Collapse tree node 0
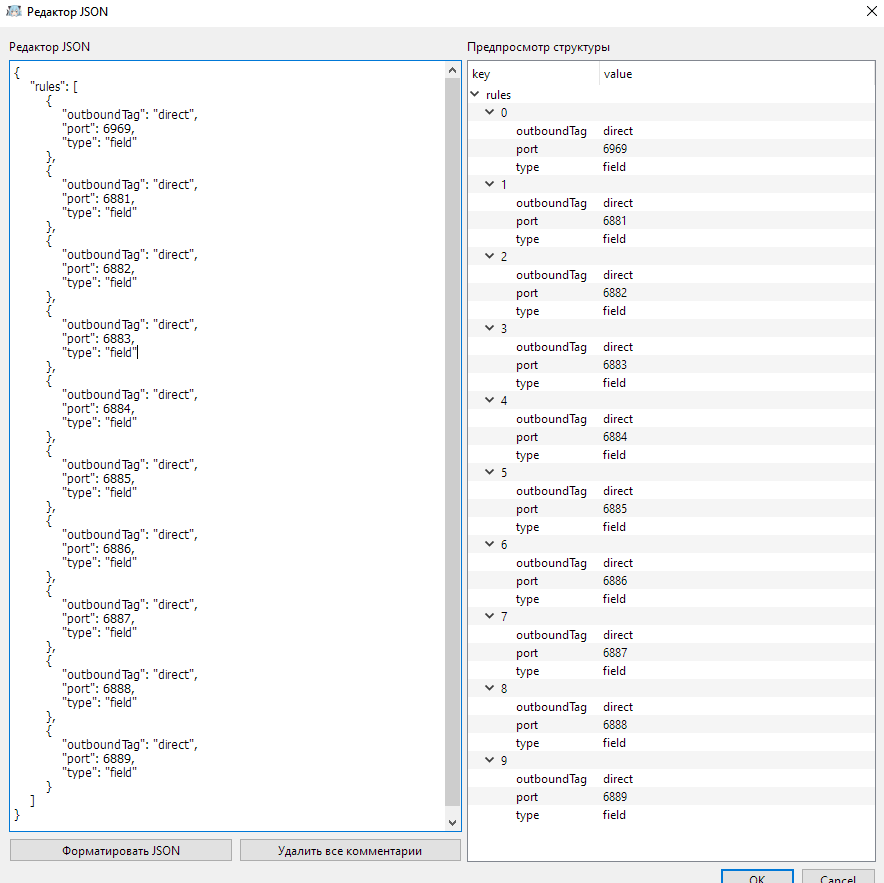Image resolution: width=884 pixels, height=883 pixels. click(489, 112)
